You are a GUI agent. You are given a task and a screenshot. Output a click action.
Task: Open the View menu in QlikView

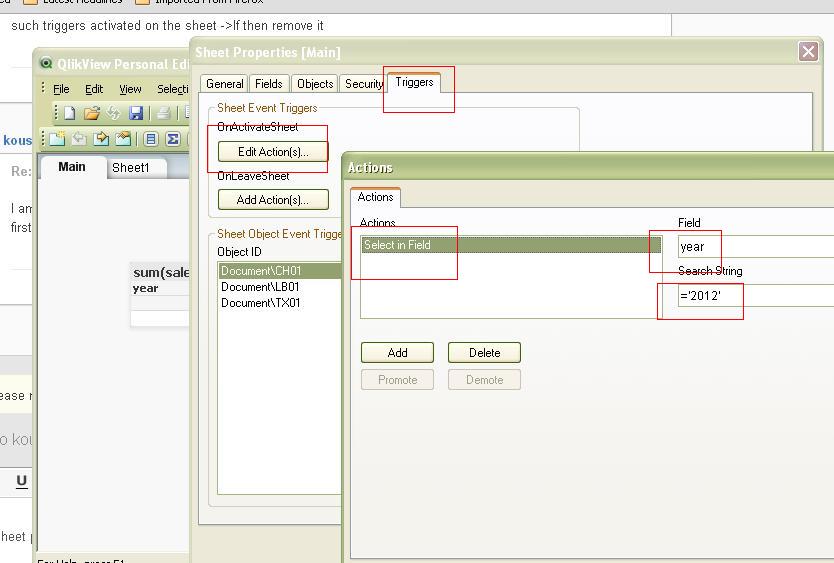coord(130,89)
